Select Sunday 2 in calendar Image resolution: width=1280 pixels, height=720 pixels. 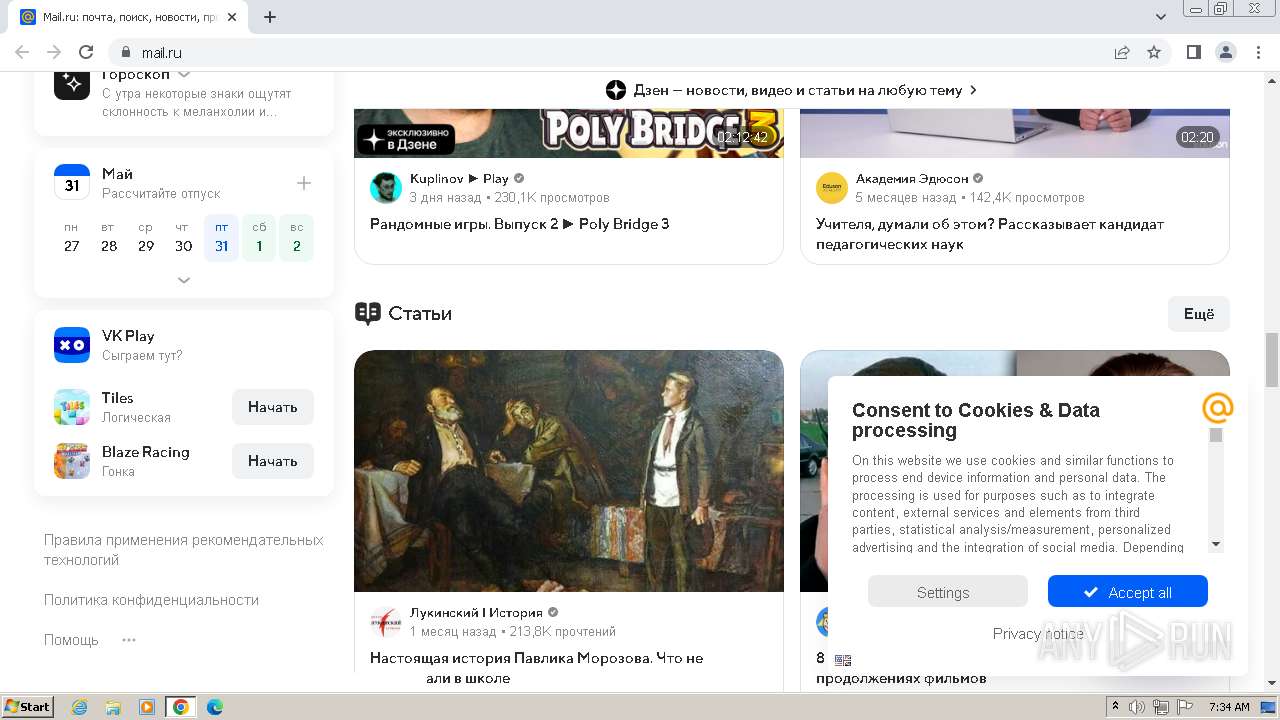pyautogui.click(x=296, y=237)
